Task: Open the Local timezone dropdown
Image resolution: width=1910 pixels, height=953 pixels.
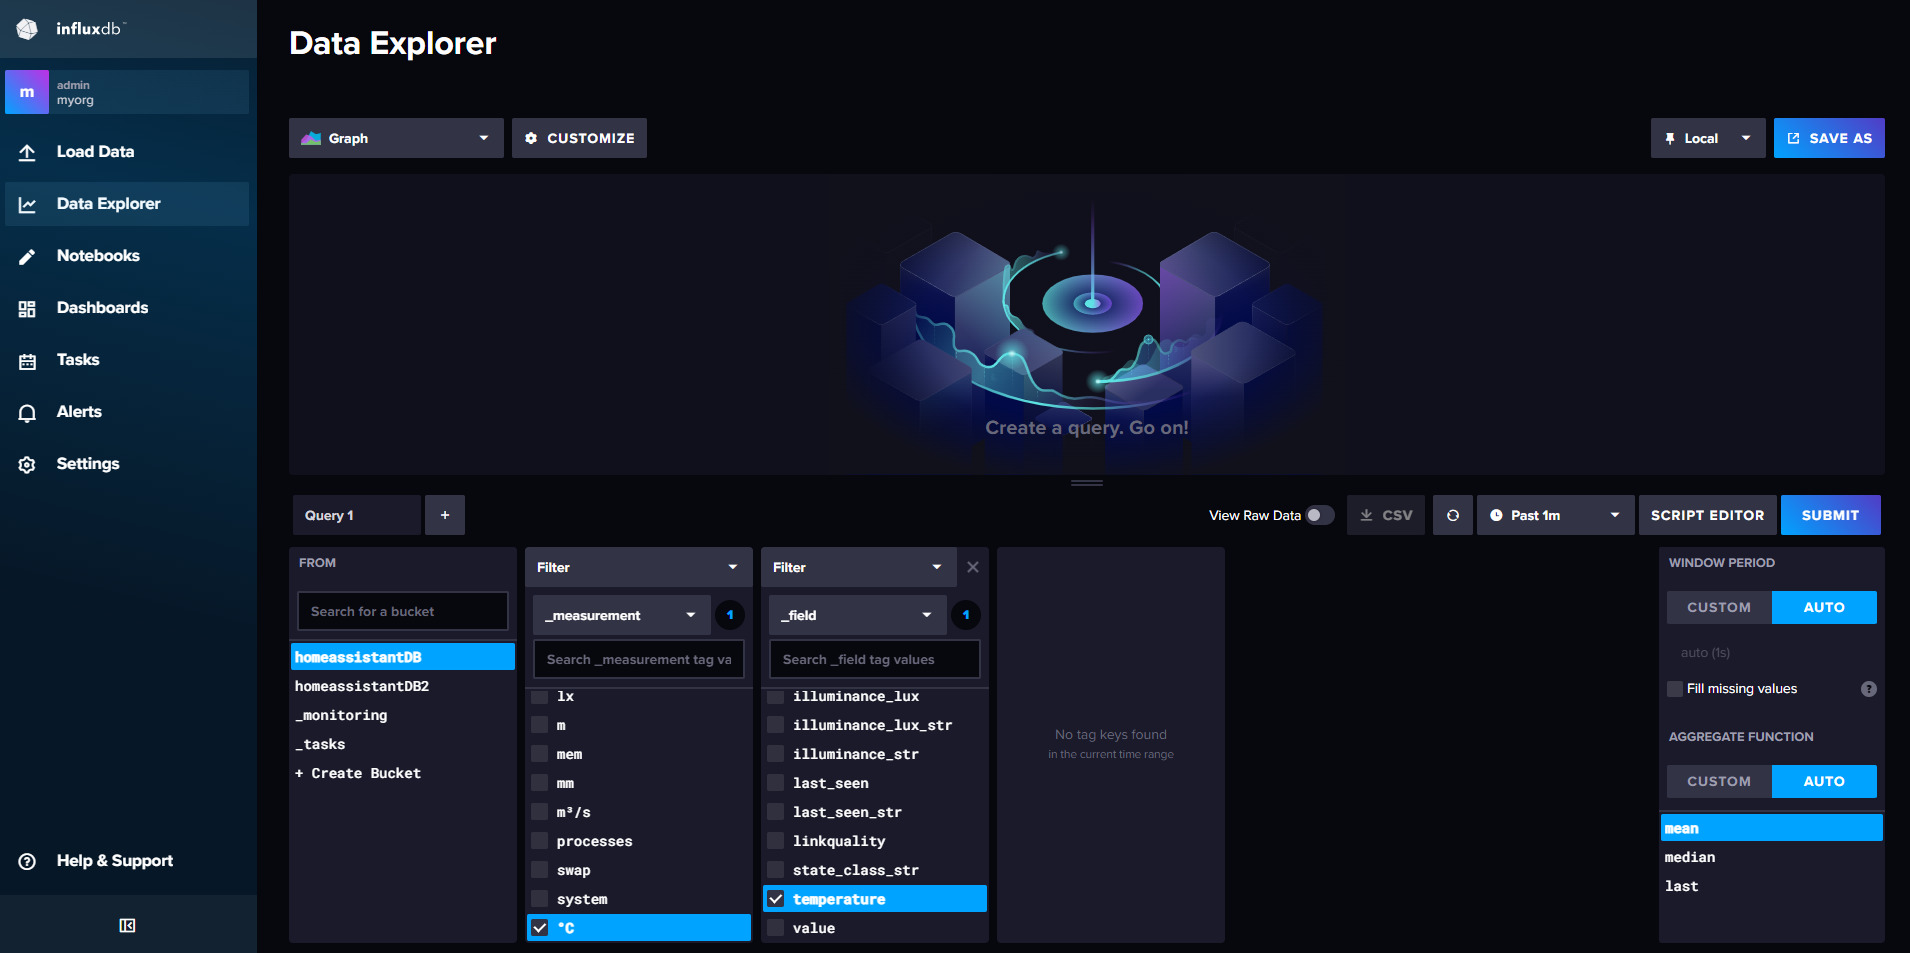Action: pos(1708,138)
